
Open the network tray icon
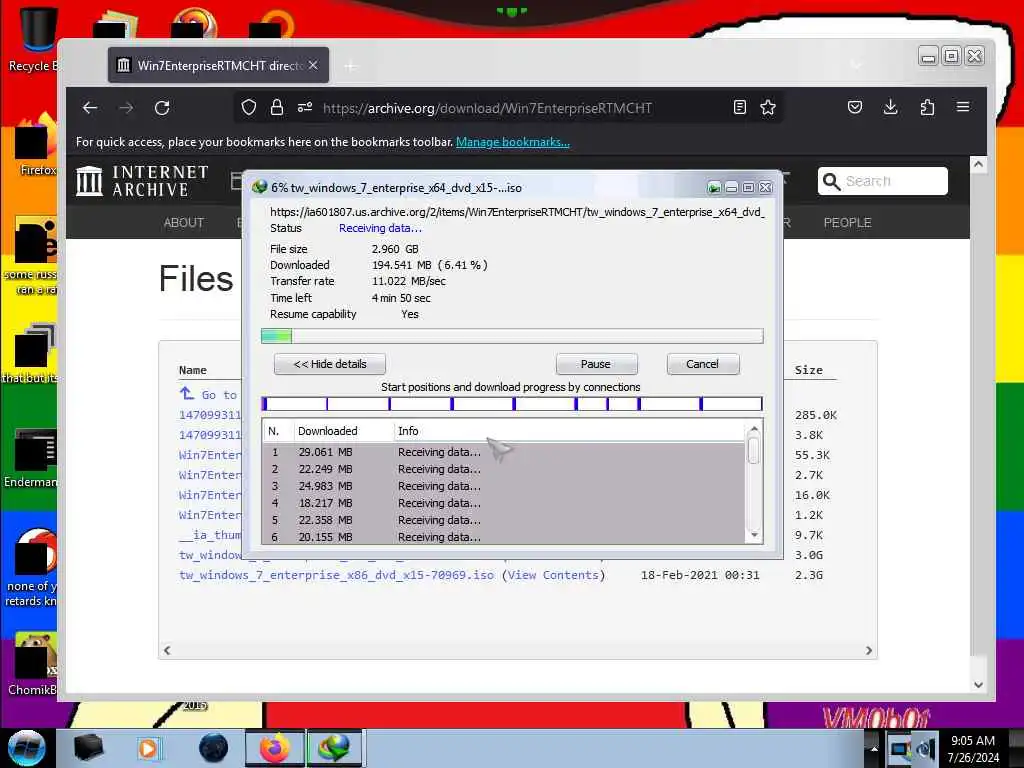(900, 748)
